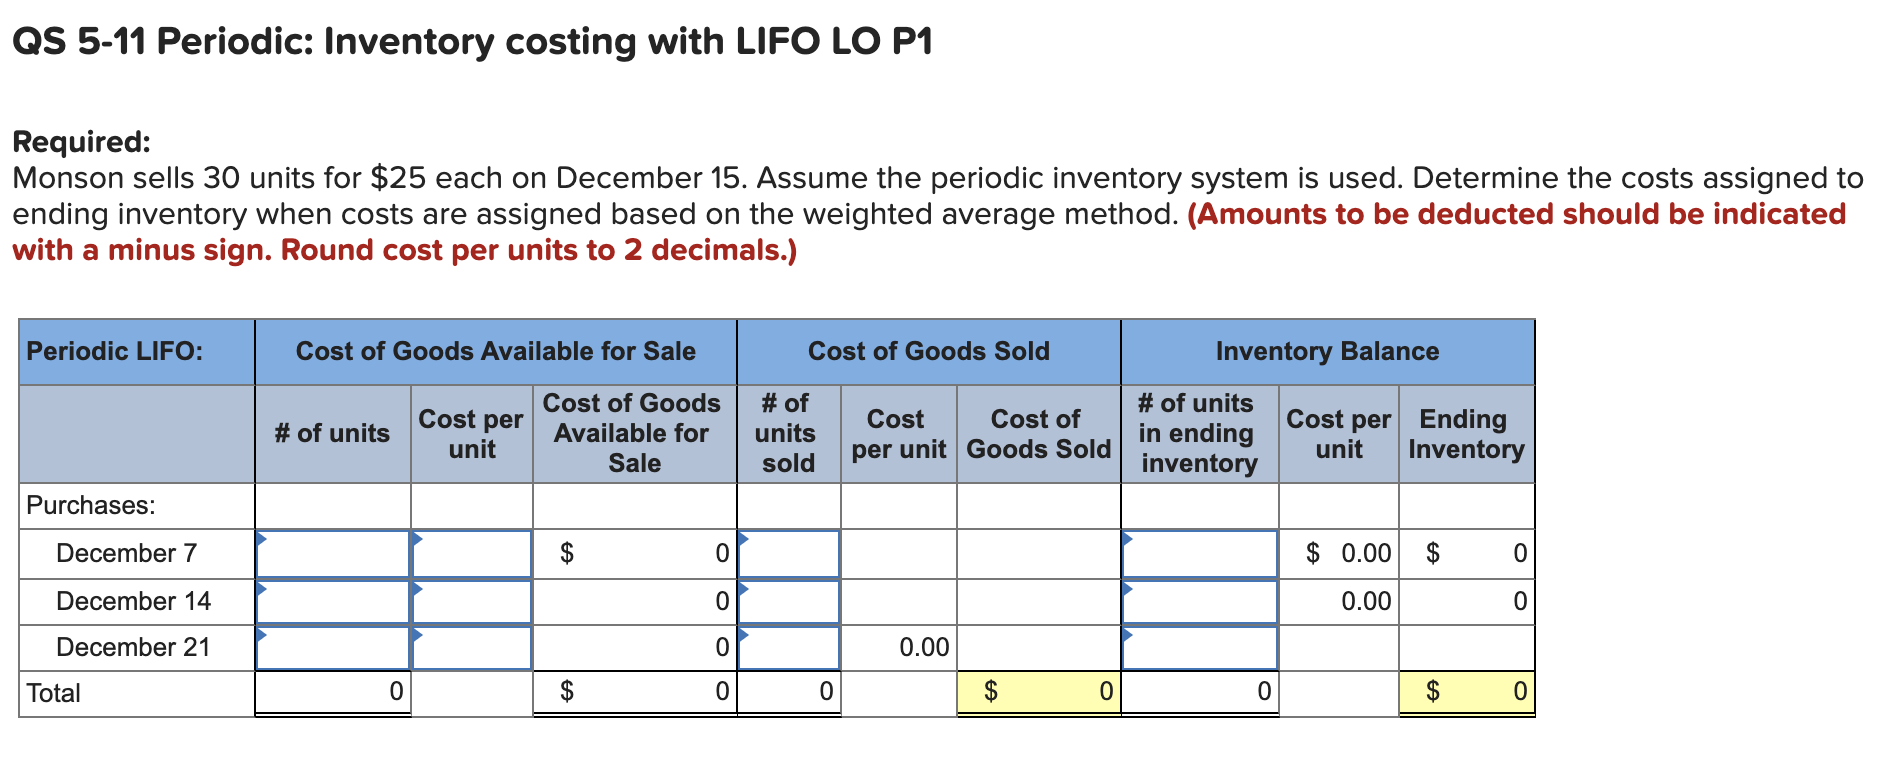This screenshot has height=764, width=1882.
Task: Select the December 14 cost per unit input field
Action: pos(470,601)
